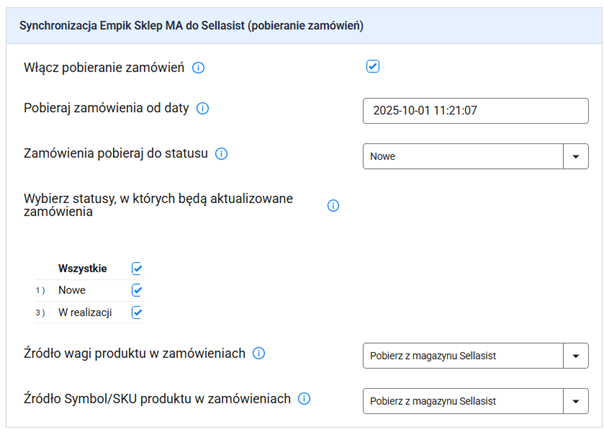This screenshot has width=604, height=432.
Task: Click info icon beside 'Włącz pobieranie zamówień'
Action: coord(198,68)
